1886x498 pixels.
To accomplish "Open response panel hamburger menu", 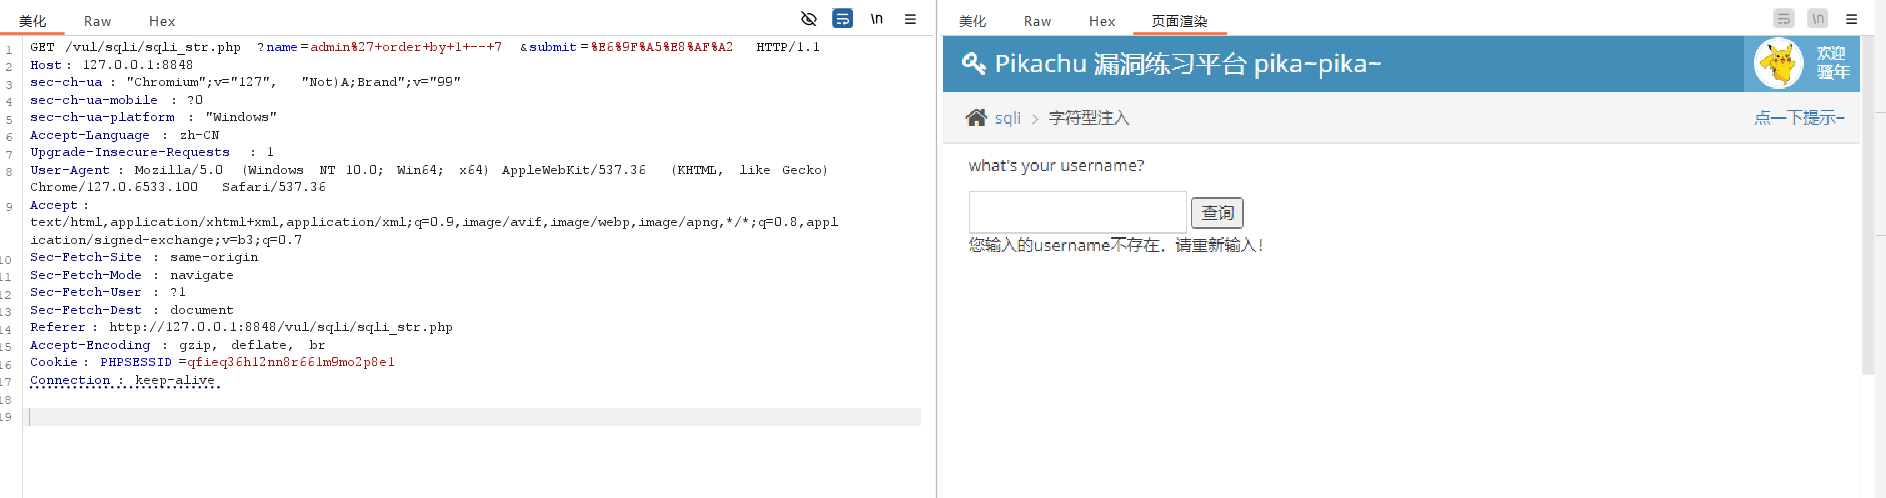I will coord(1851,19).
